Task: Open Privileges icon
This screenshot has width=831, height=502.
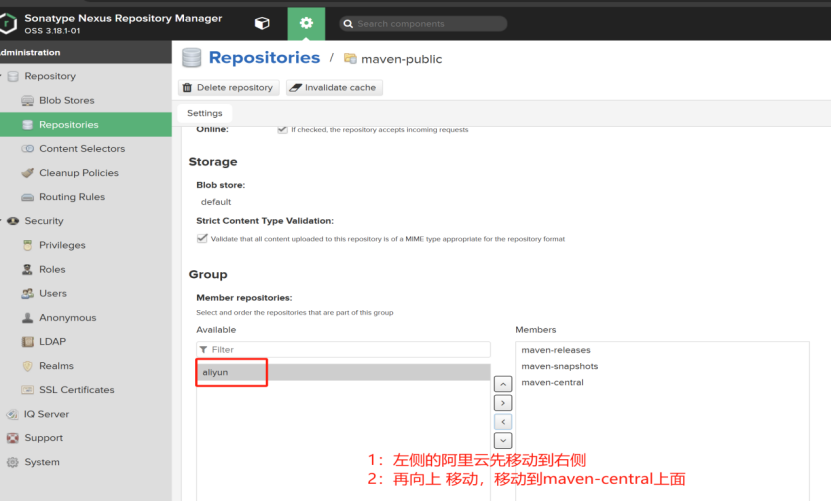Action: [28, 245]
